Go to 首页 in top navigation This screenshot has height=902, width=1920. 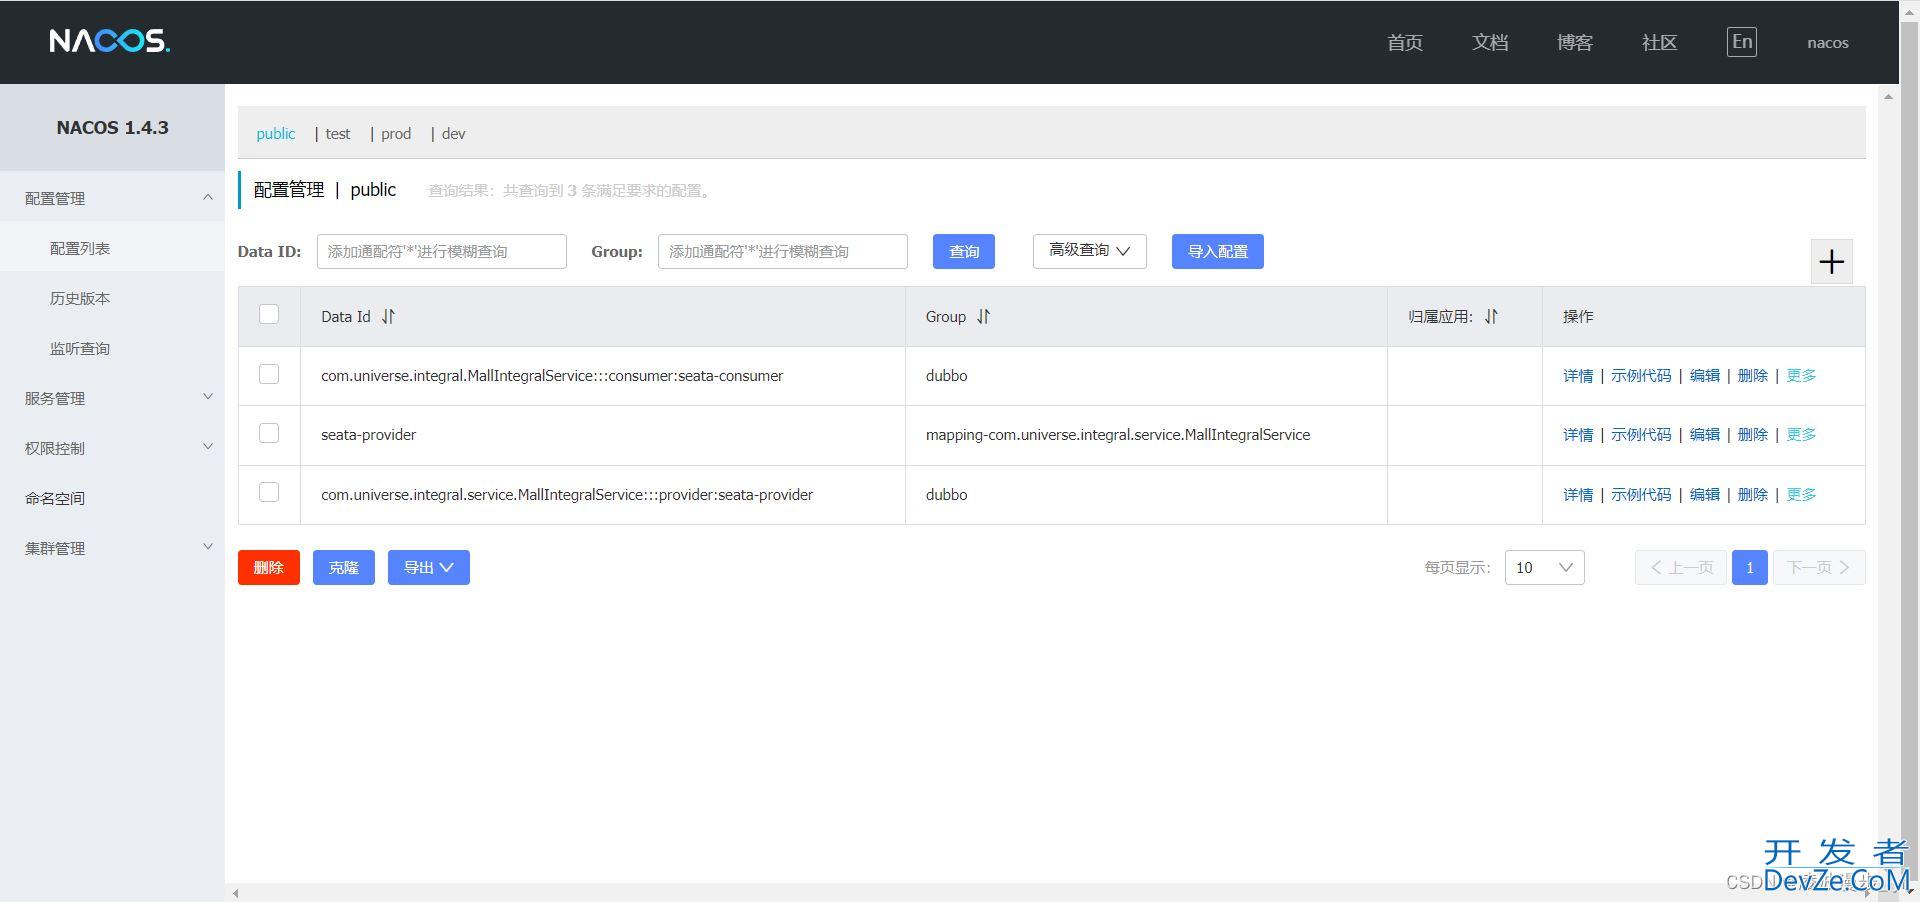tap(1405, 42)
